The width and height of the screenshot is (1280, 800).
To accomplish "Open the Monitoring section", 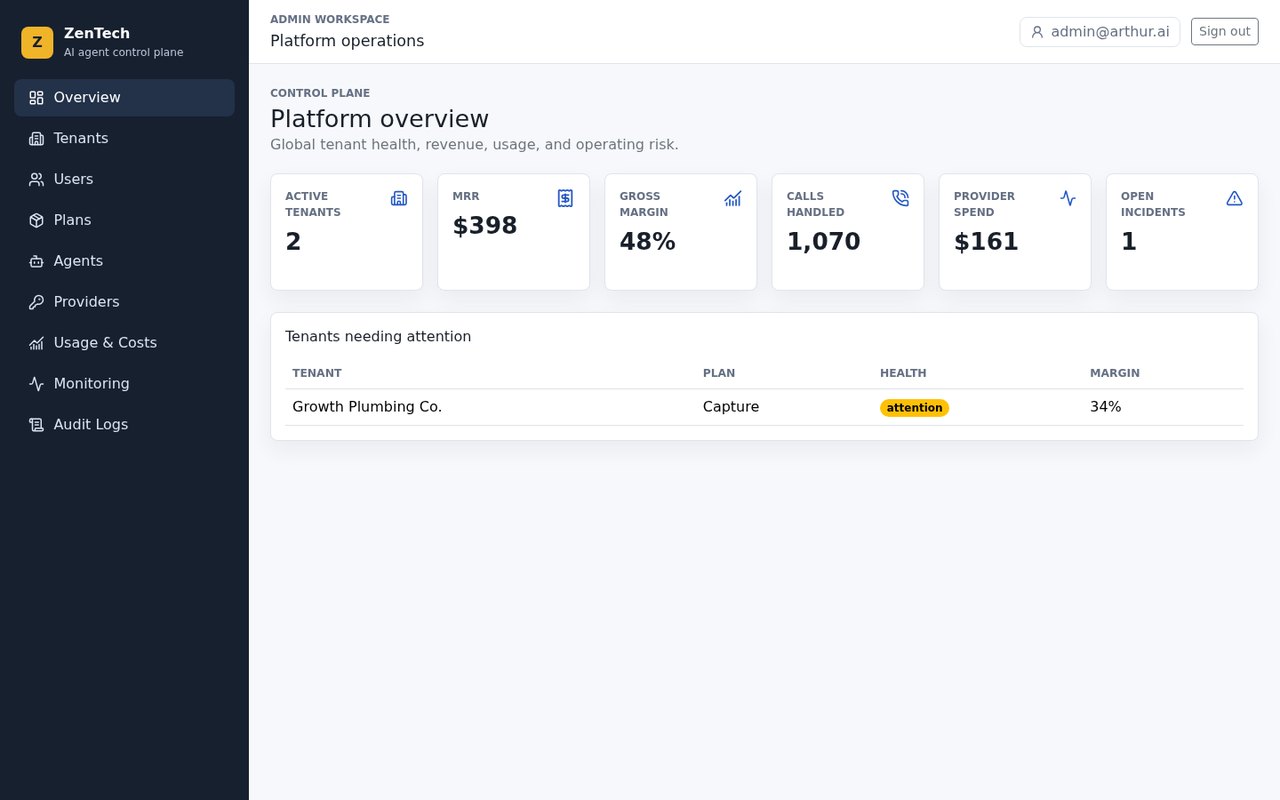I will (x=124, y=385).
